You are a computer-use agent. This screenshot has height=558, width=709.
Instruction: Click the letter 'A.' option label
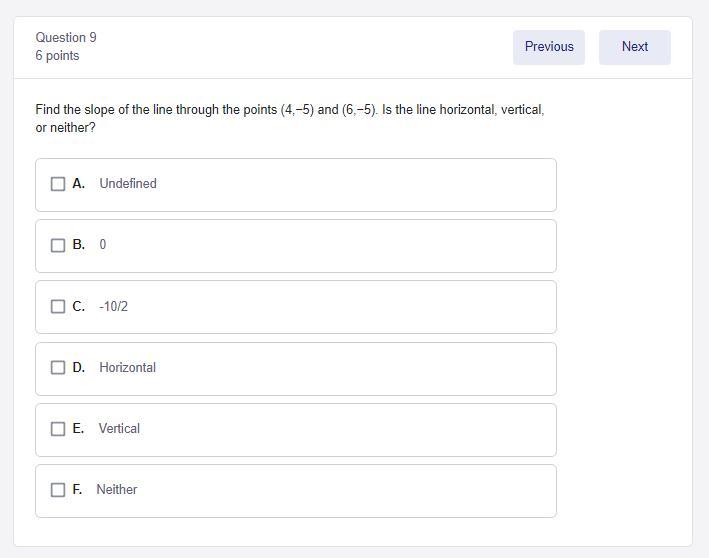click(79, 184)
